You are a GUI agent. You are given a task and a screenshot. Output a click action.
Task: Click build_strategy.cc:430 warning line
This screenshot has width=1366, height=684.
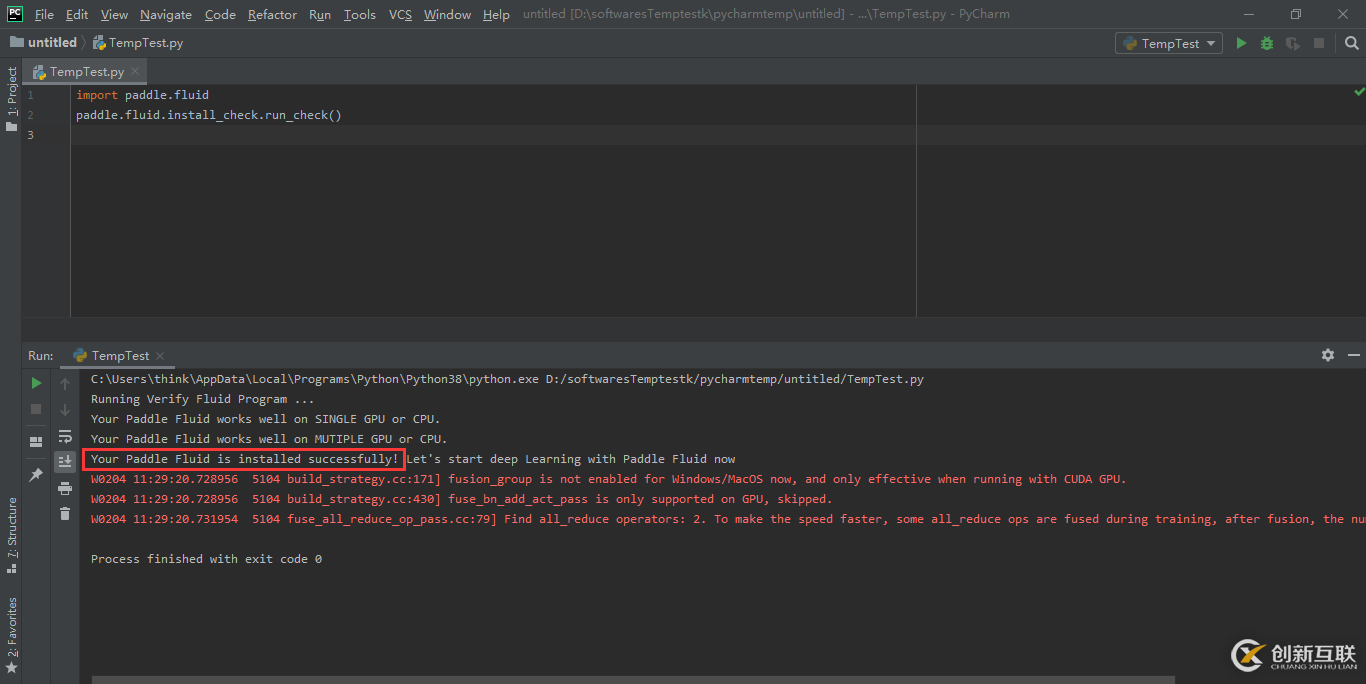pos(461,499)
